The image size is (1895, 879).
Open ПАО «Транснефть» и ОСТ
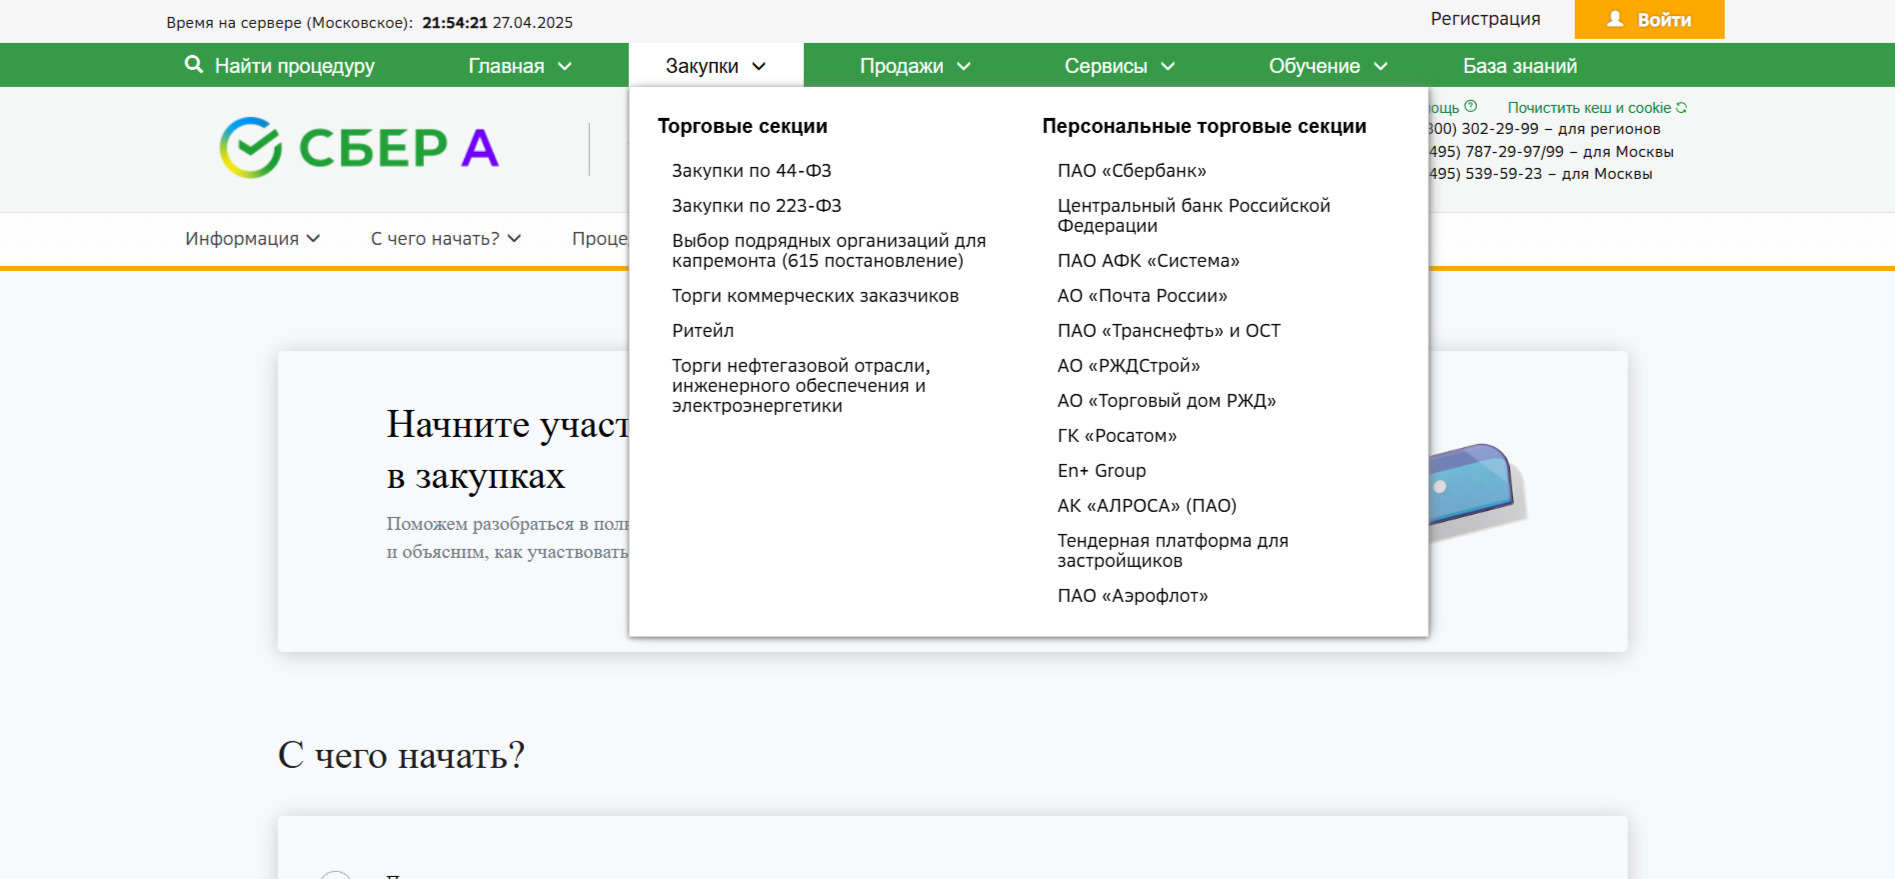[x=1169, y=331]
